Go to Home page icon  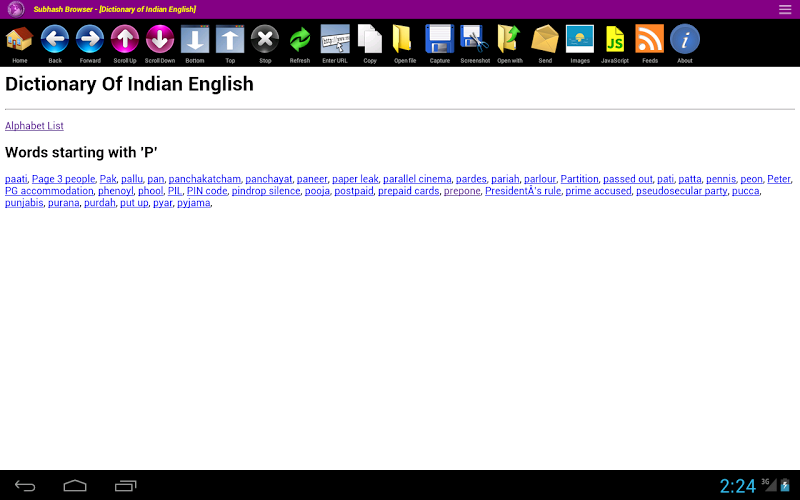19,39
